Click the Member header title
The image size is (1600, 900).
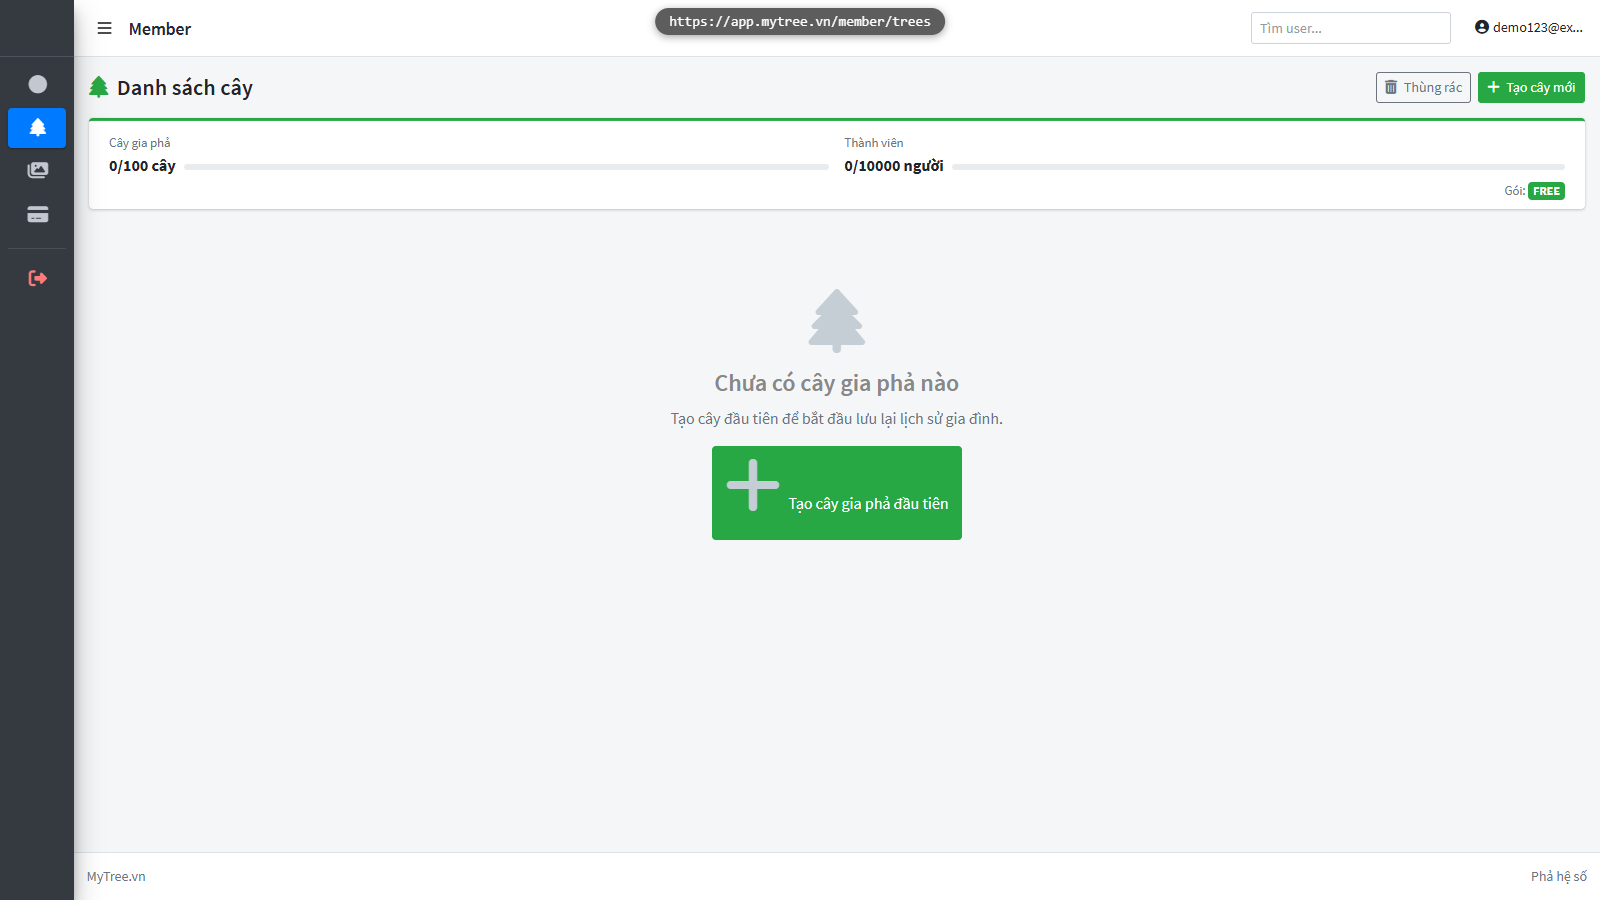(x=160, y=29)
